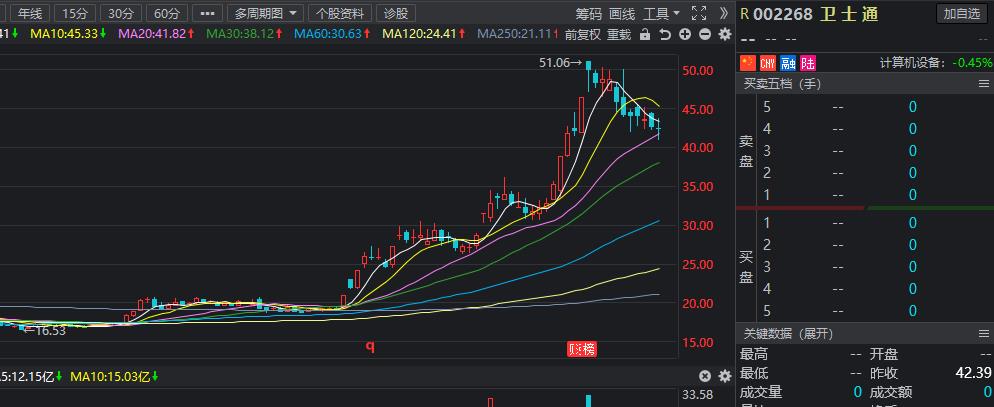The width and height of the screenshot is (994, 407).
Task: Zoom out with the minus circle icon
Action: click(x=704, y=35)
